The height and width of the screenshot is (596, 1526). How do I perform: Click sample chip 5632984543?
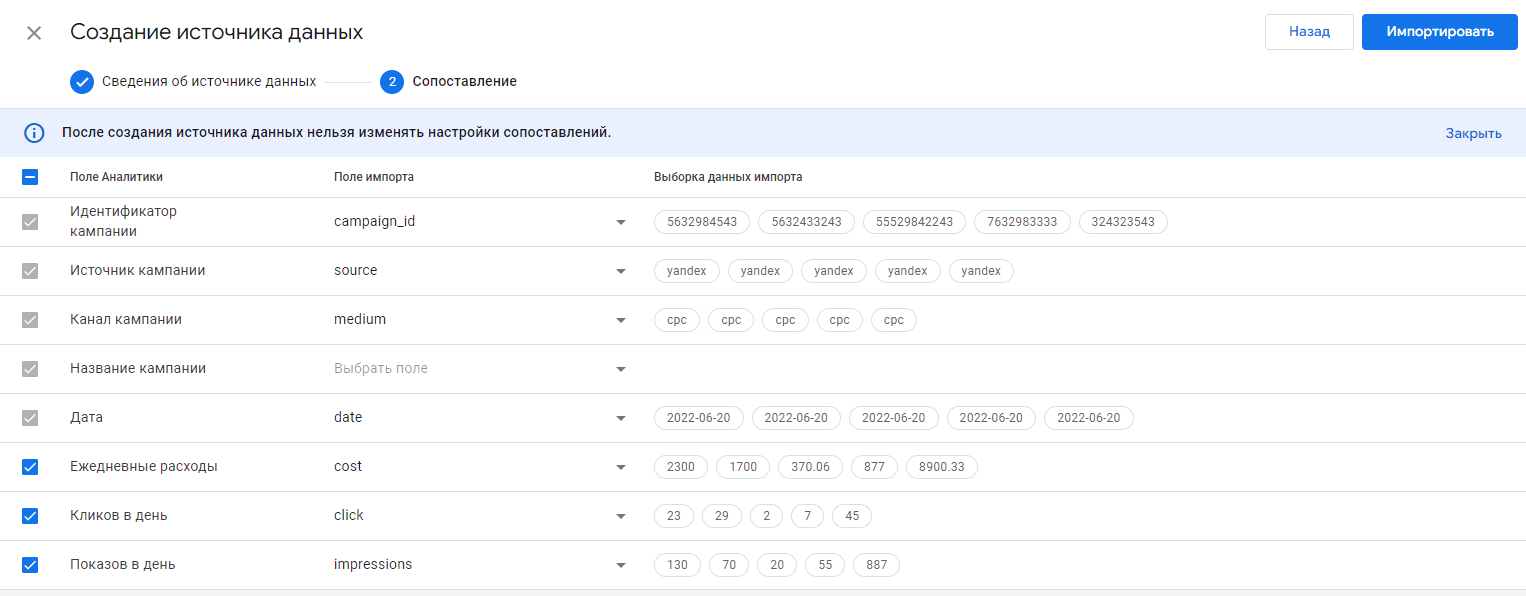(x=702, y=222)
